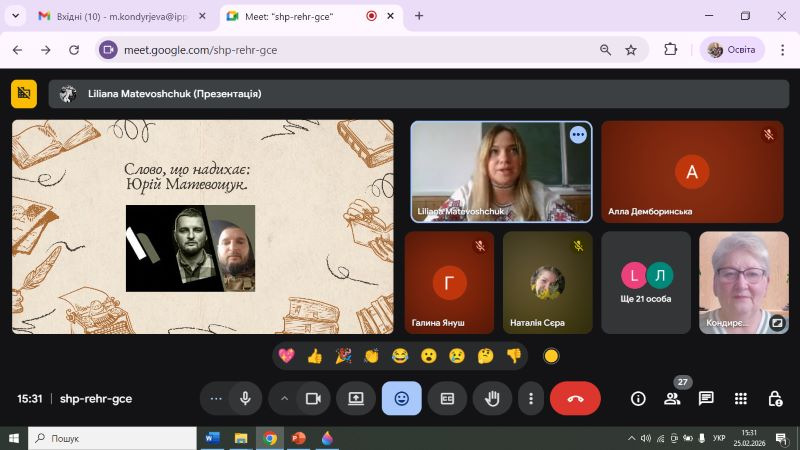Open more options three-dot menu in controls
This screenshot has width=800, height=450.
[531, 398]
